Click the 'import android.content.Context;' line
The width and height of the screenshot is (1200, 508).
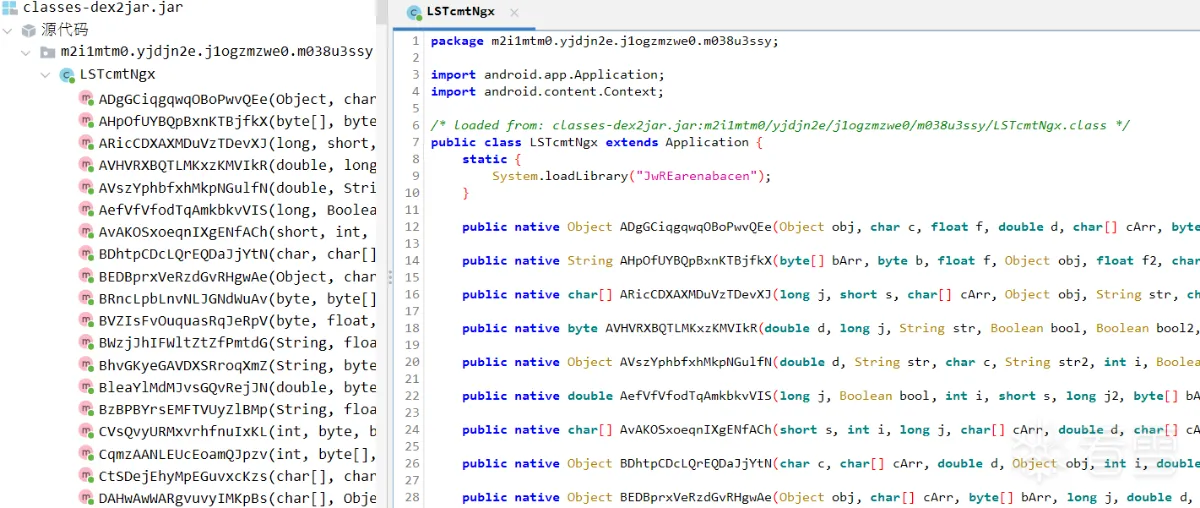(x=547, y=92)
